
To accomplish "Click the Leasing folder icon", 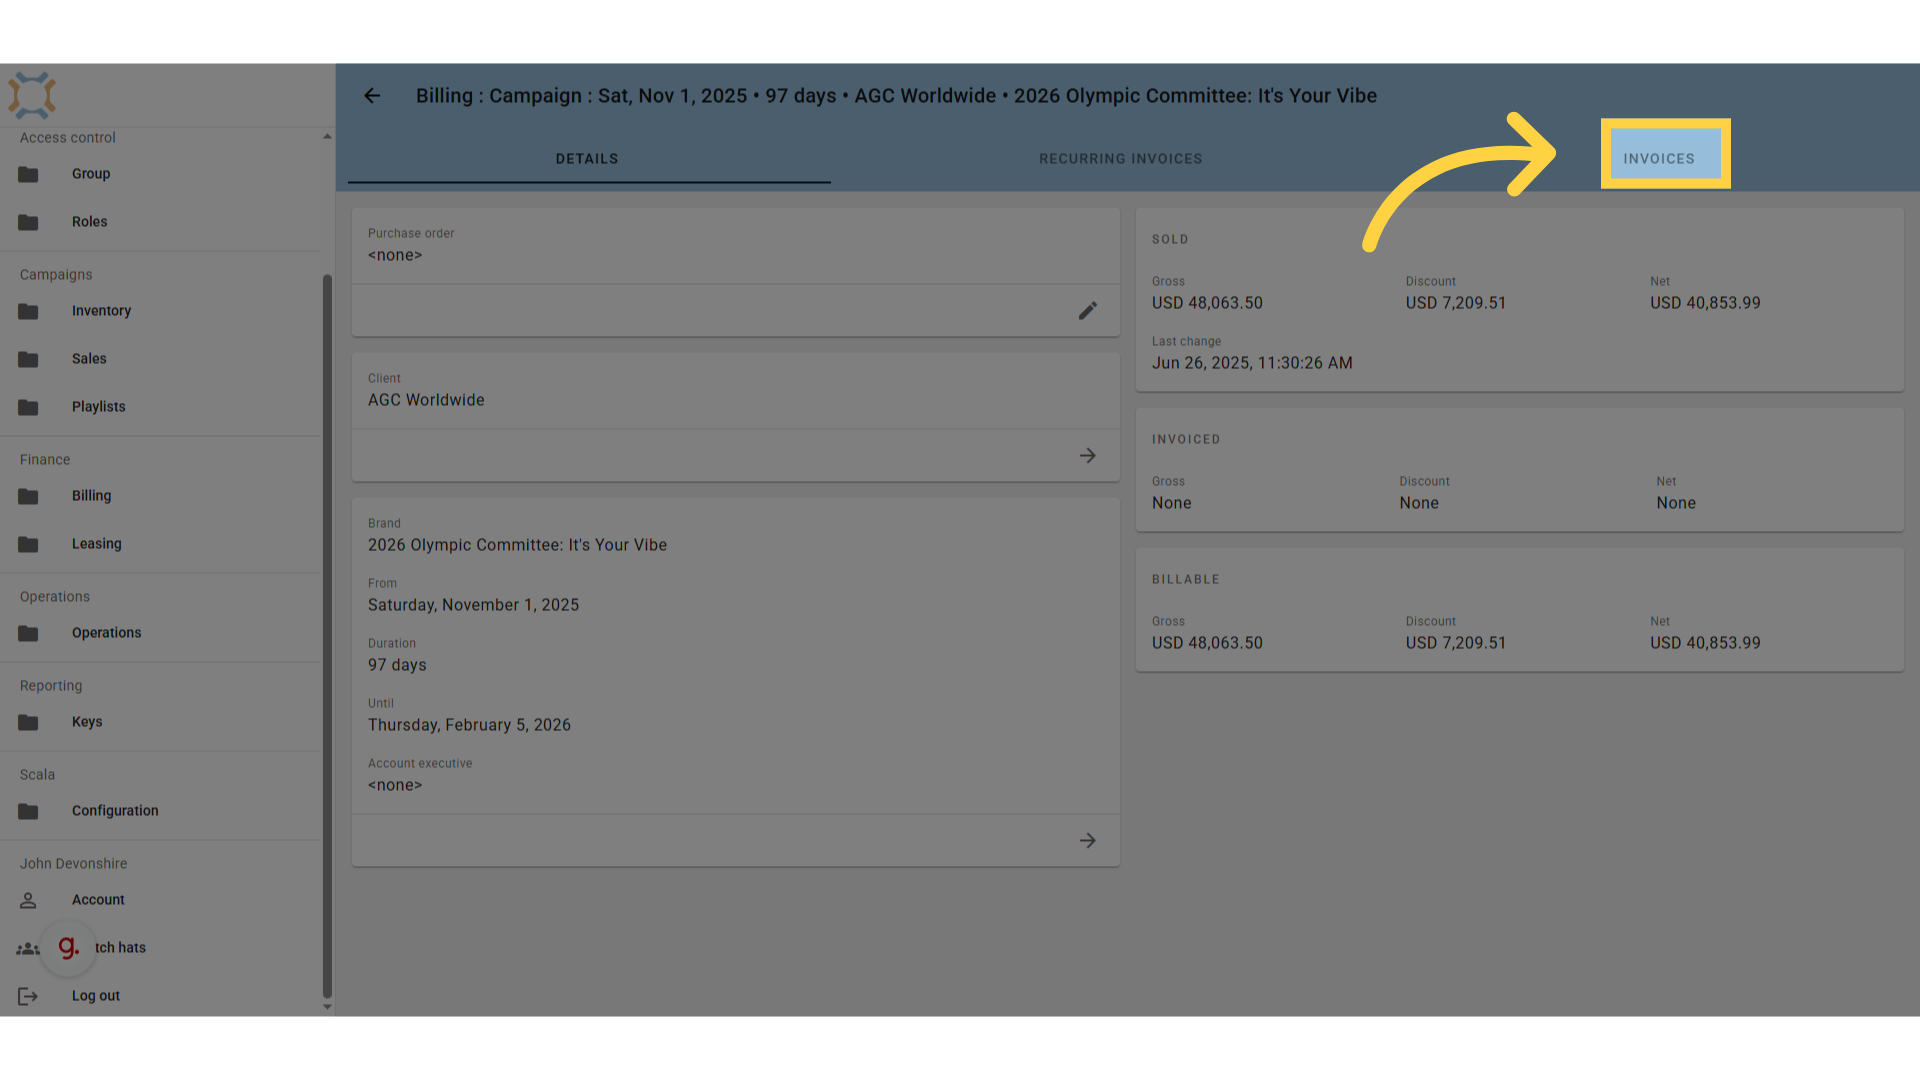I will (28, 544).
